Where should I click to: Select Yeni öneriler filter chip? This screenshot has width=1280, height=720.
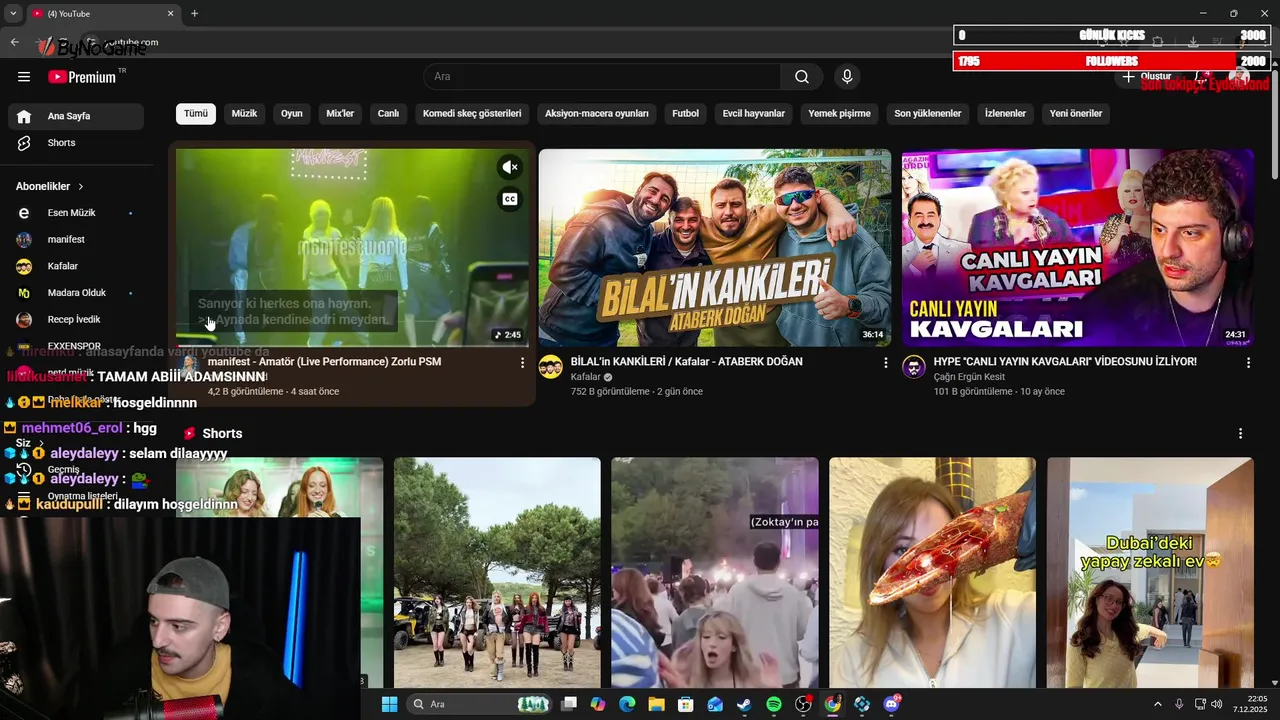[1076, 114]
